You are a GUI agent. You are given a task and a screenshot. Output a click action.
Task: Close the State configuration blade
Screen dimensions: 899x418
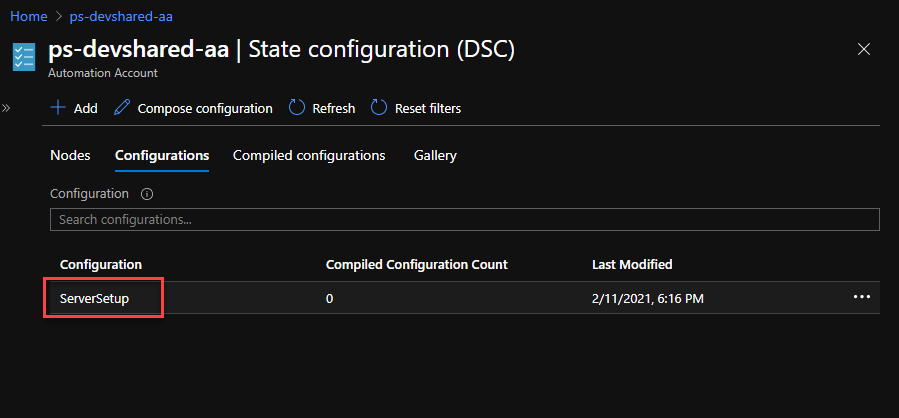point(863,49)
